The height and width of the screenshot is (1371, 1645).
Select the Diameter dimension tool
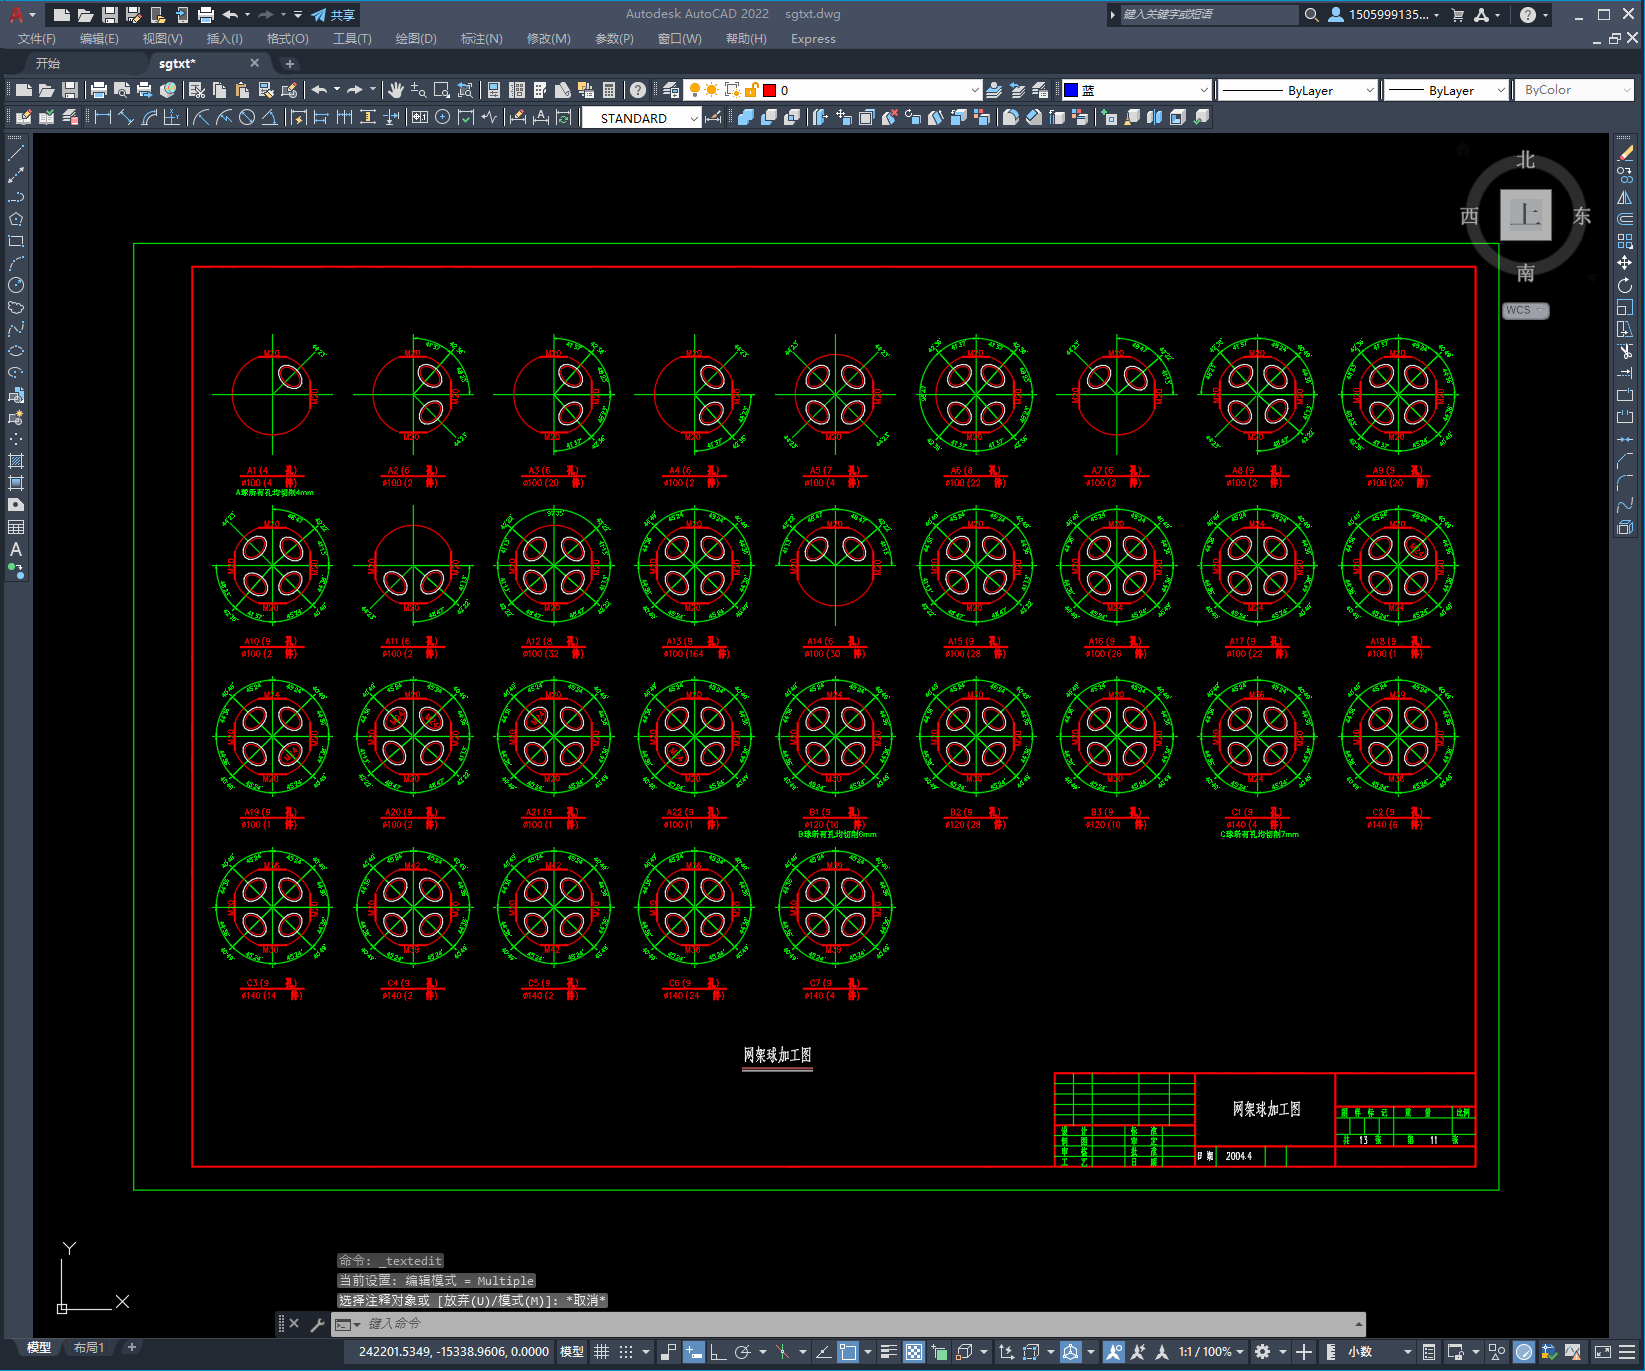point(247,118)
